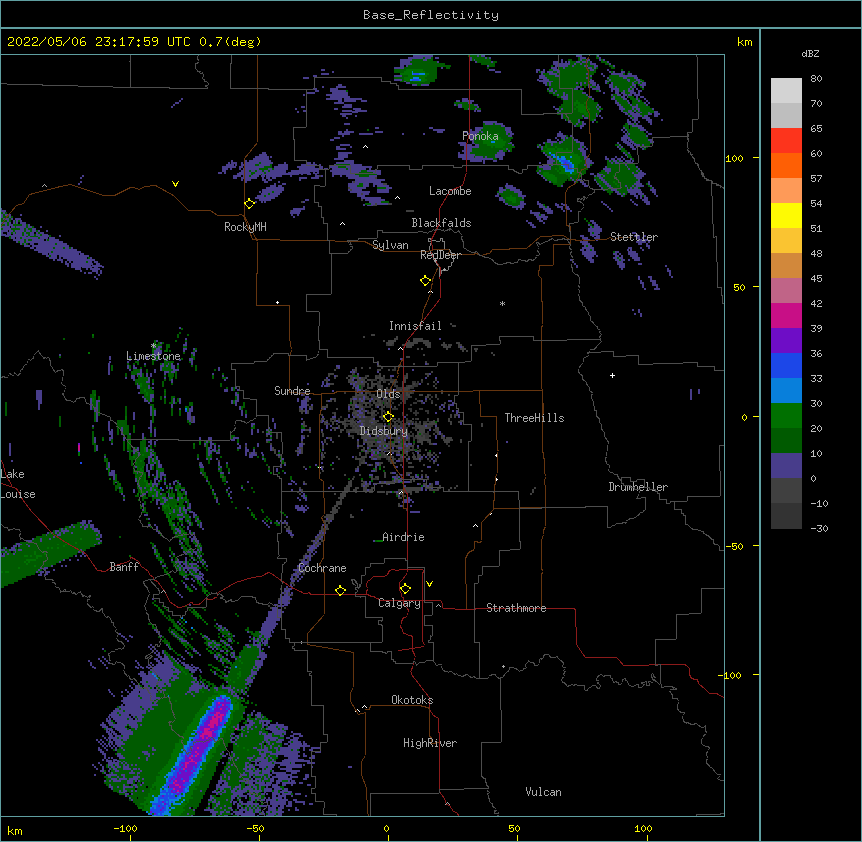Select the yellow diamond marker south of RedDeer
This screenshot has height=842, width=862.
coord(426,280)
